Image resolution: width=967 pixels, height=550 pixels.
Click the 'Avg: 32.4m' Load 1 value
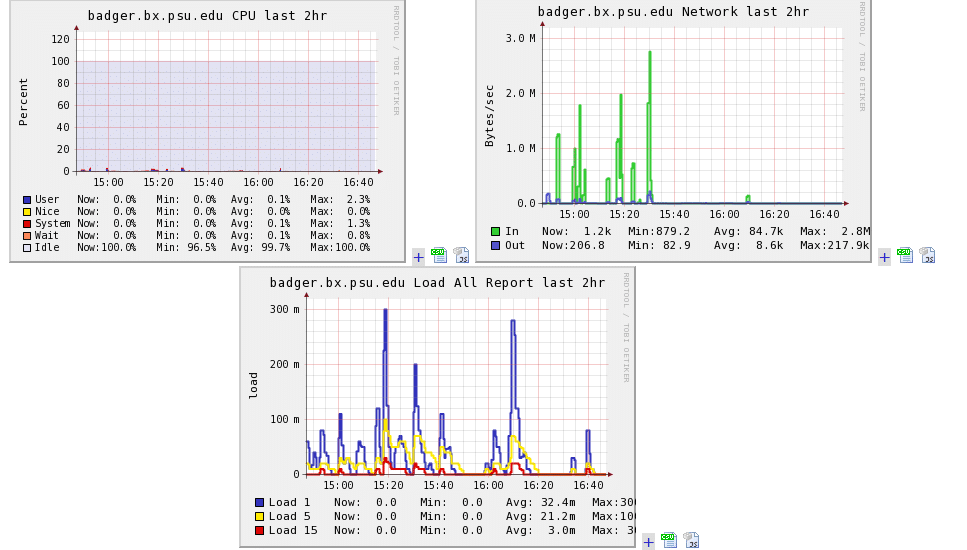click(x=541, y=503)
